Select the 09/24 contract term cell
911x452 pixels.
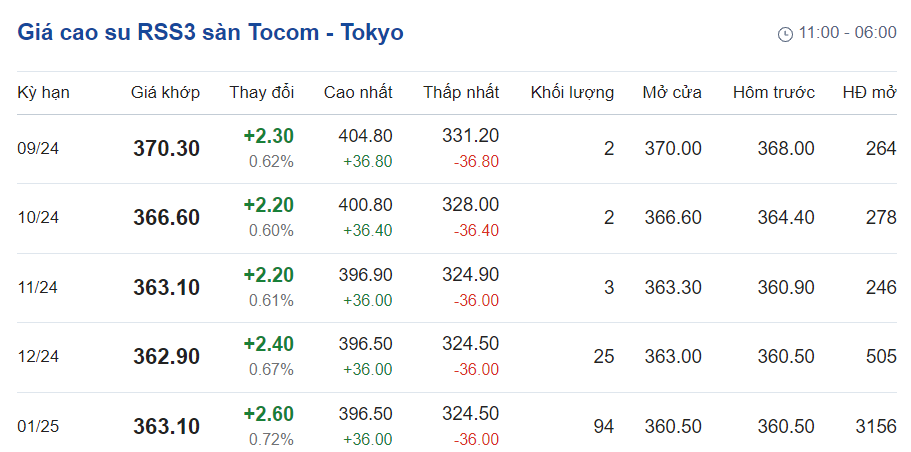(38, 149)
